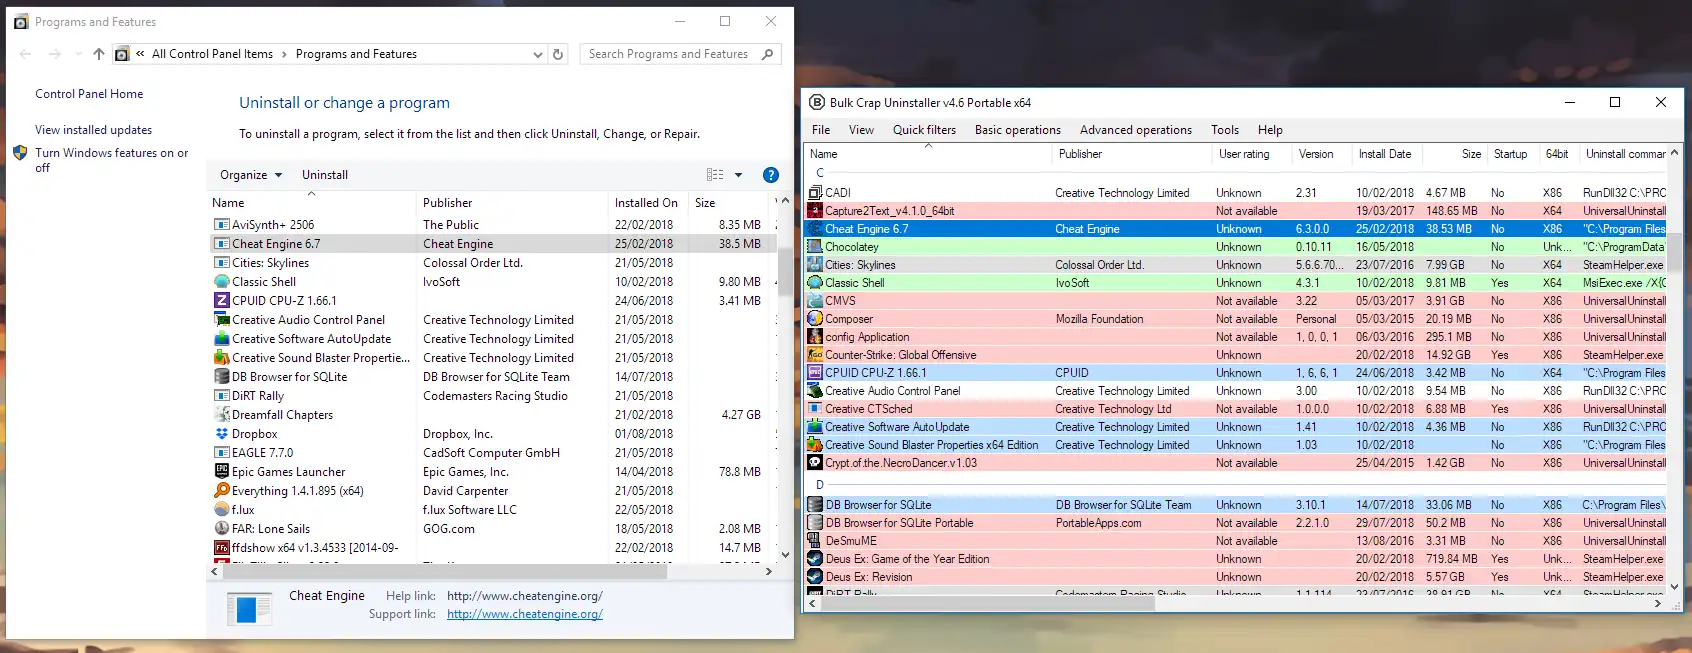Select the Chocolatey row in Bulk Crap Uninstaller

(x=1237, y=247)
